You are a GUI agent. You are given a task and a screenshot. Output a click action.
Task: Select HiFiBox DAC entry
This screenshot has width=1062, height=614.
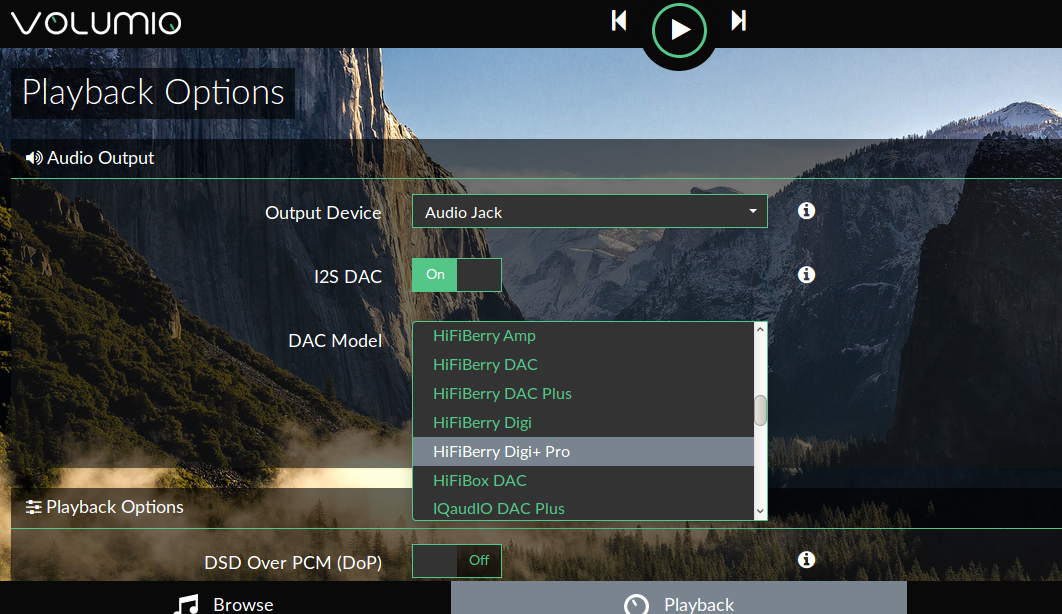(x=583, y=481)
